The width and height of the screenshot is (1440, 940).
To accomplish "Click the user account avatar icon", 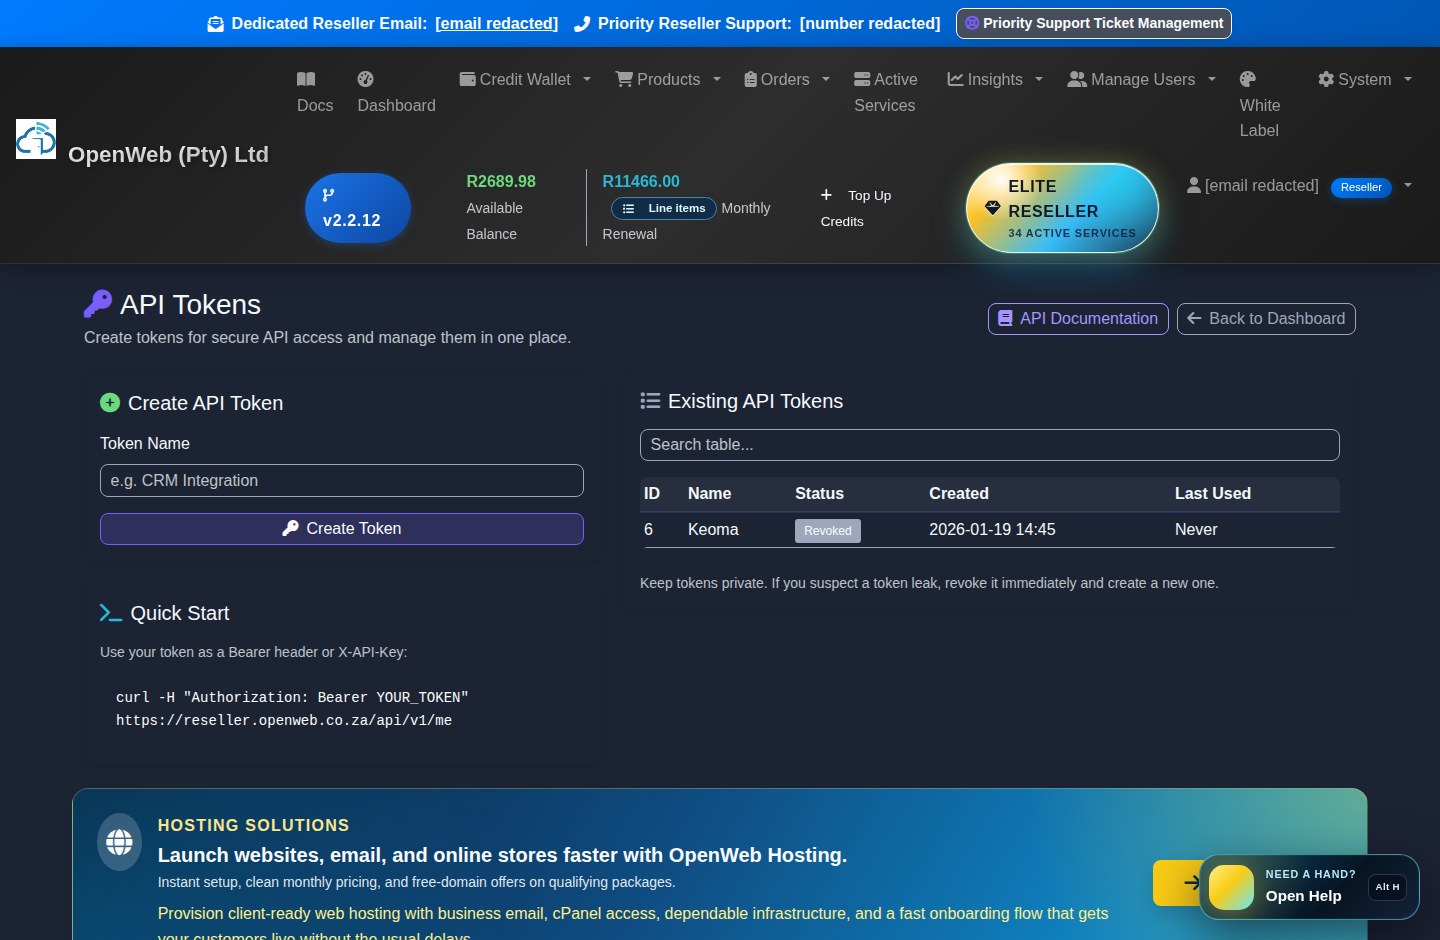I will pos(1194,185).
